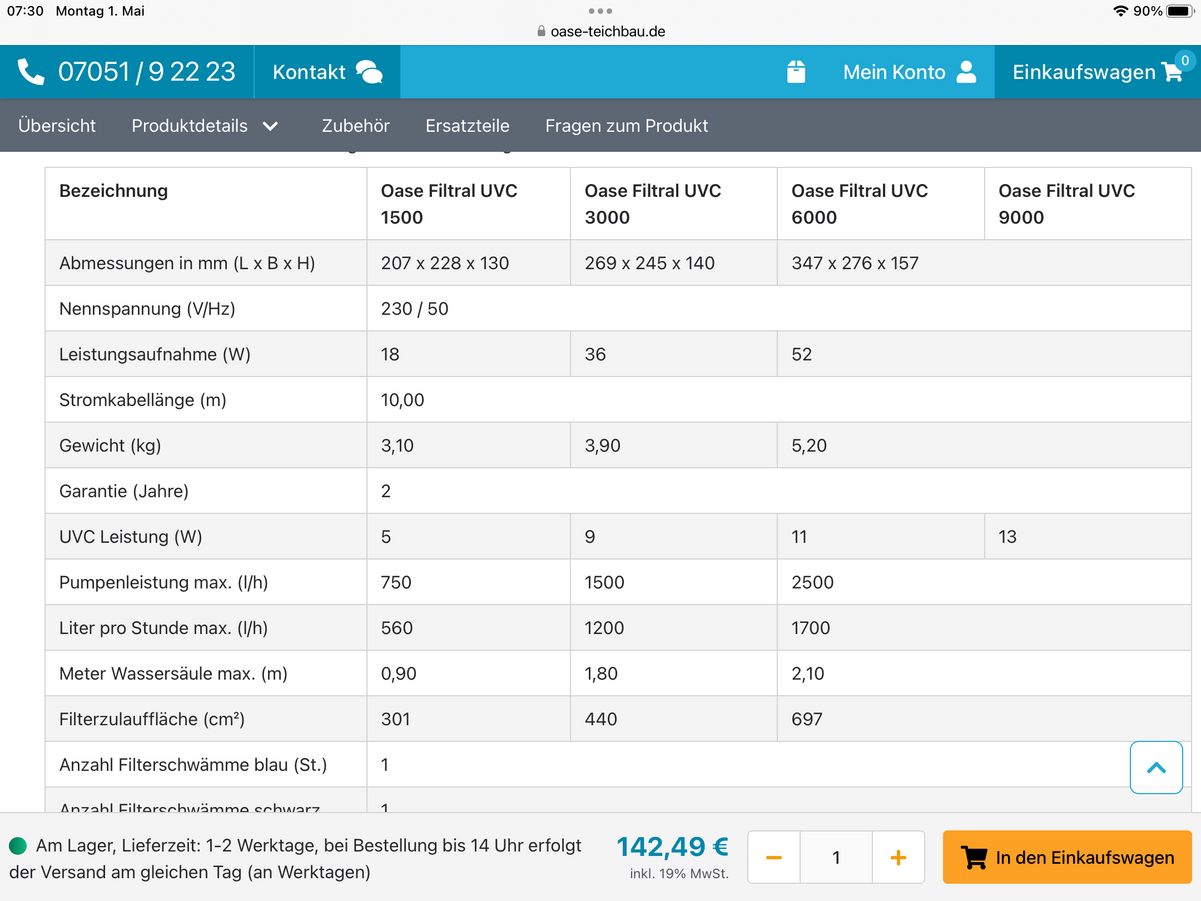Click the Stromkabellänge (m) row label
The width and height of the screenshot is (1201, 901).
coord(143,400)
